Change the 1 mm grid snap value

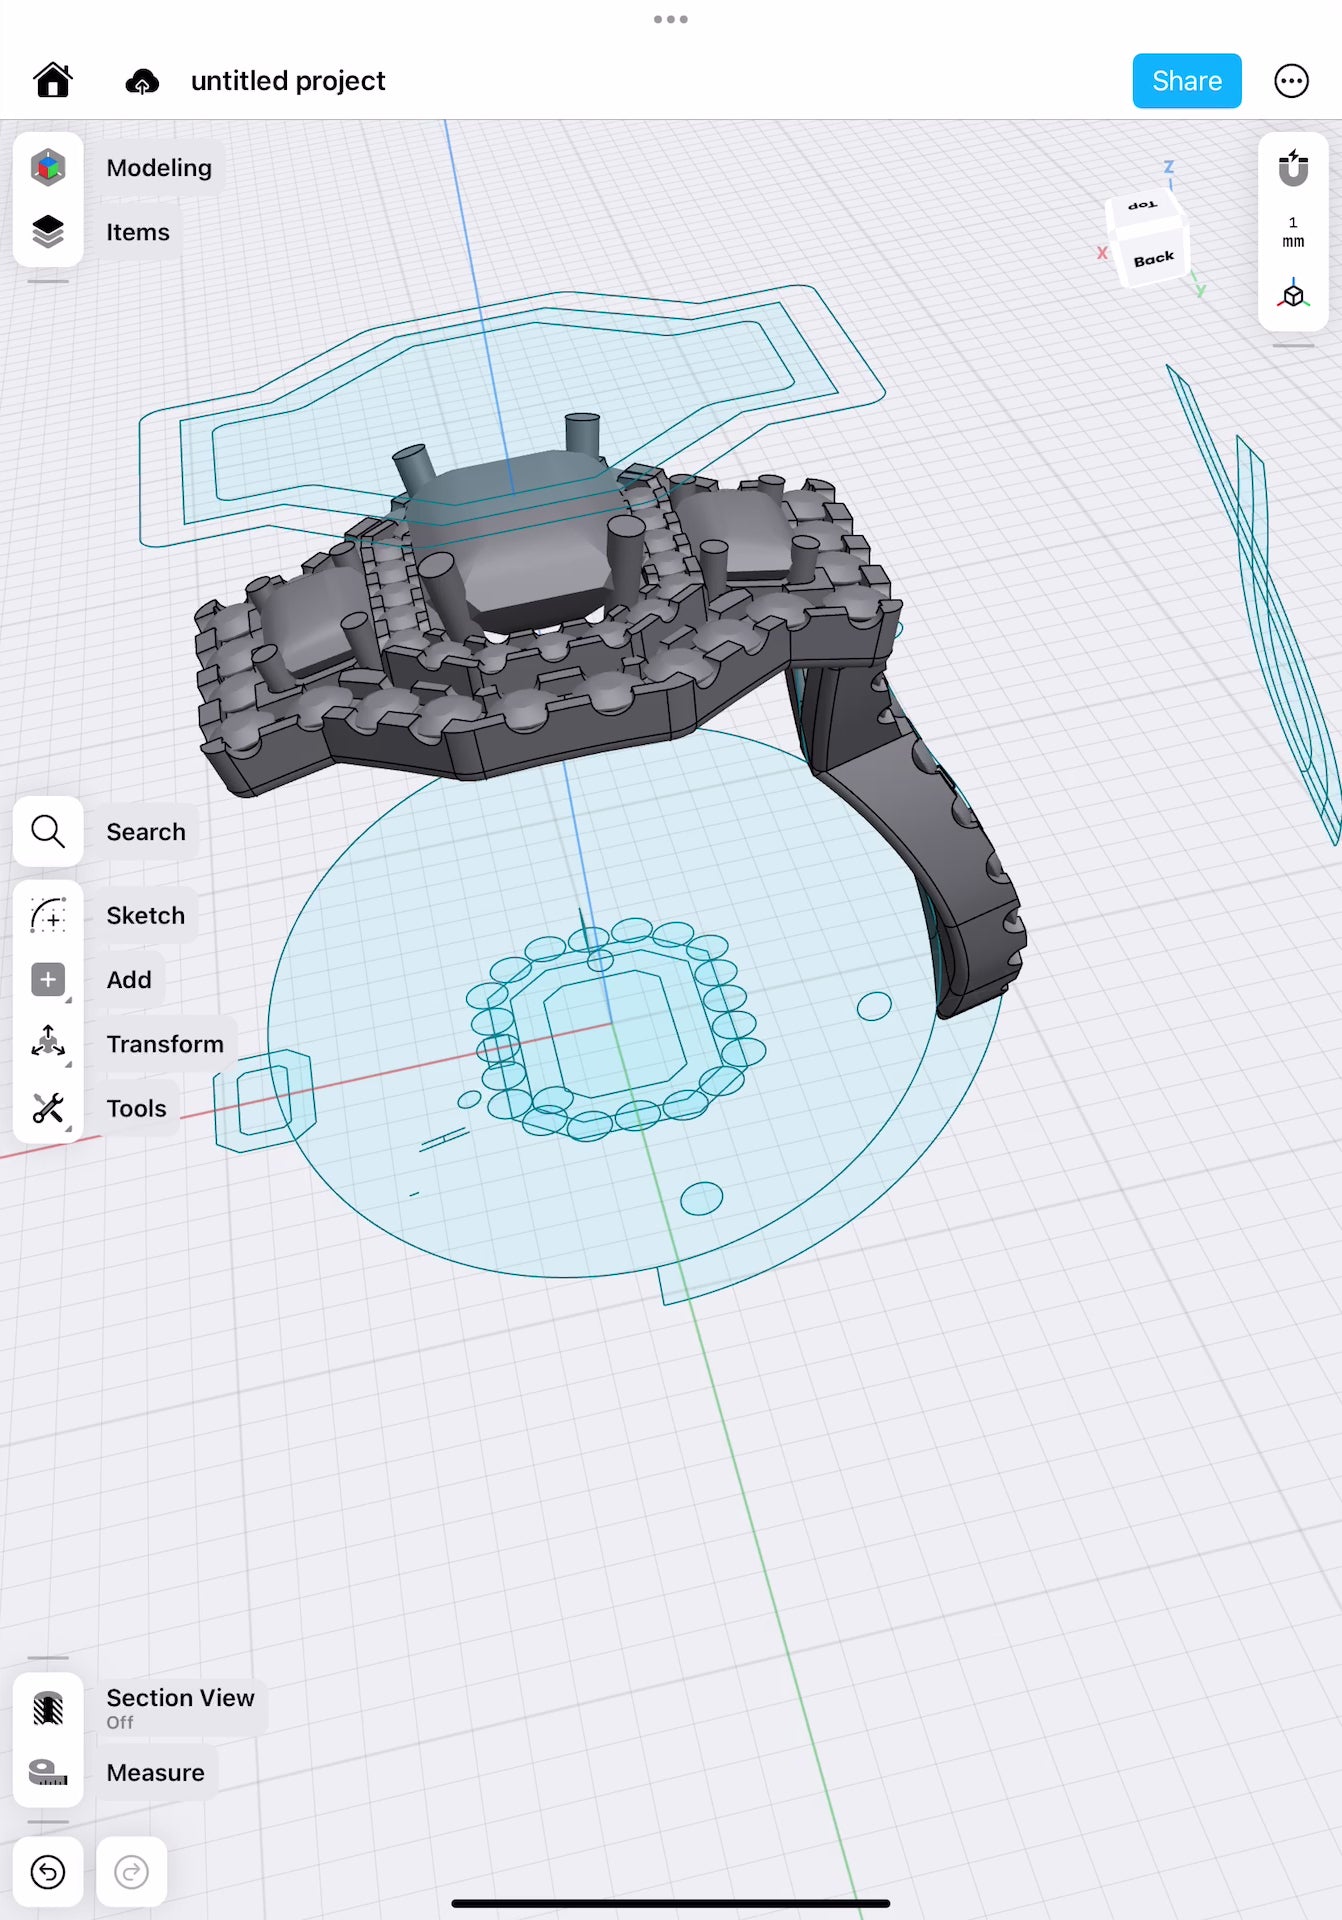click(x=1293, y=232)
